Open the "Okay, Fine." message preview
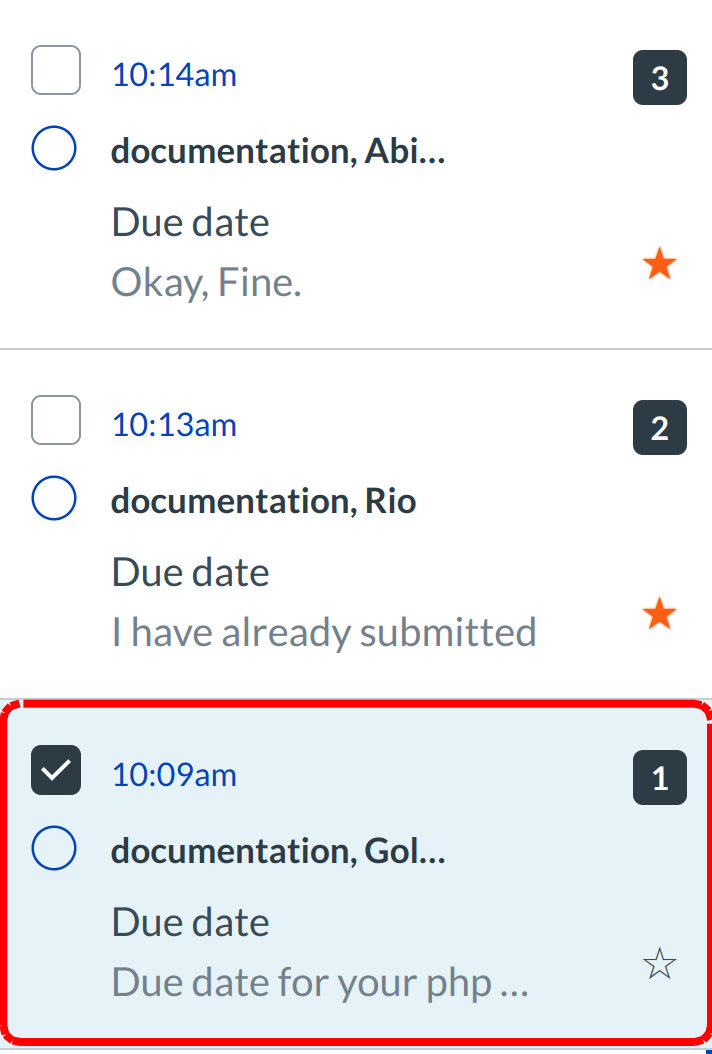The width and height of the screenshot is (712, 1054). tap(206, 284)
